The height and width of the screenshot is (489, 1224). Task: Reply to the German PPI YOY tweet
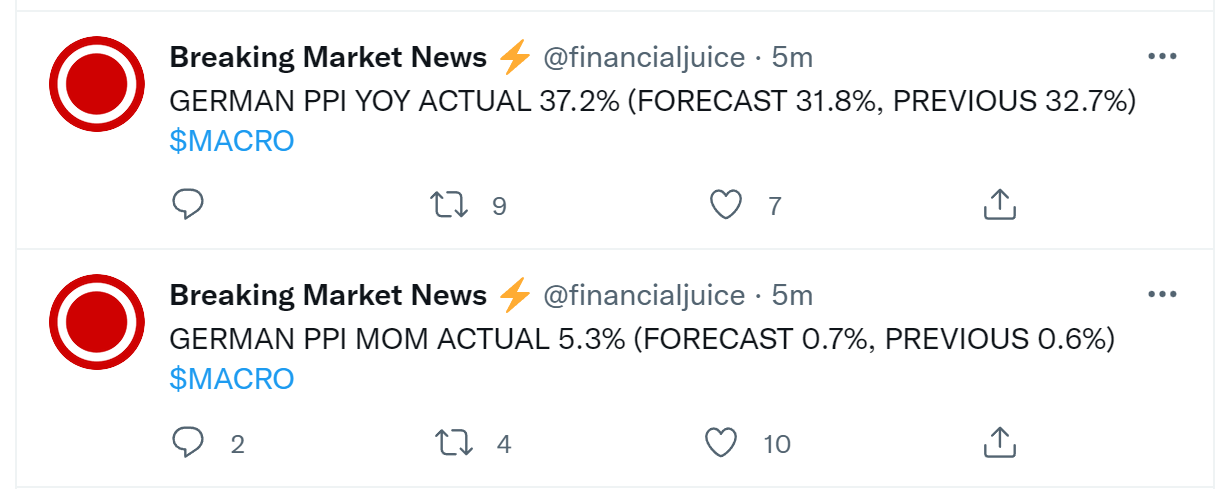point(188,205)
